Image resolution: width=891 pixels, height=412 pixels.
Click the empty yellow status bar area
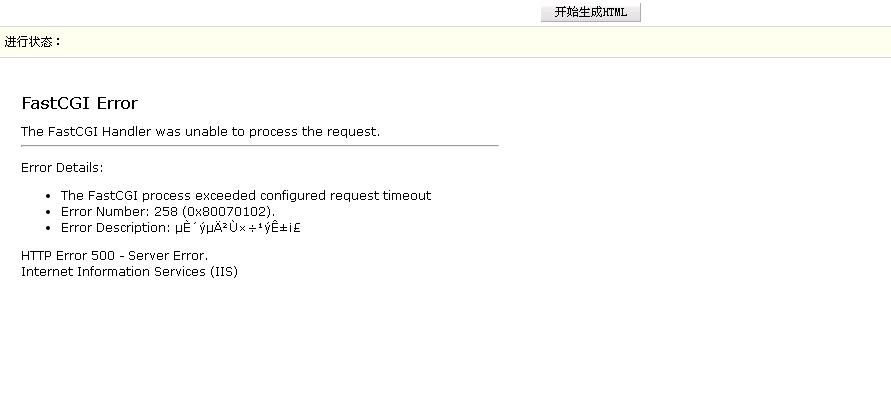click(474, 42)
